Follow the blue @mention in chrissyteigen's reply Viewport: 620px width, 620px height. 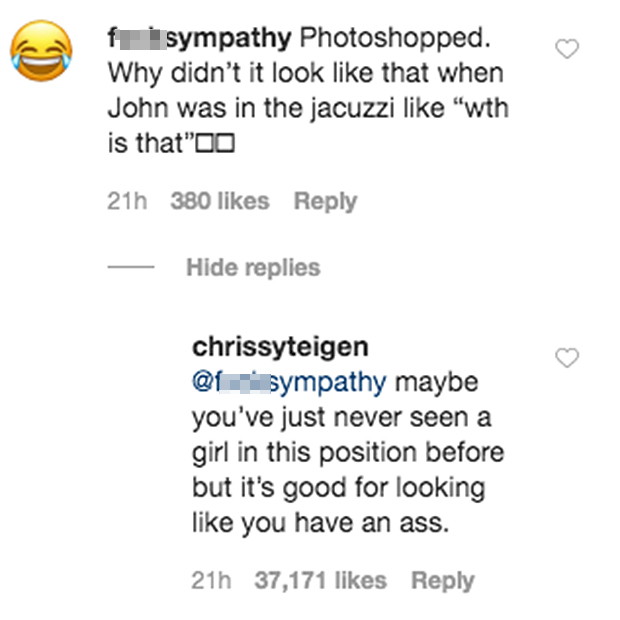point(290,383)
